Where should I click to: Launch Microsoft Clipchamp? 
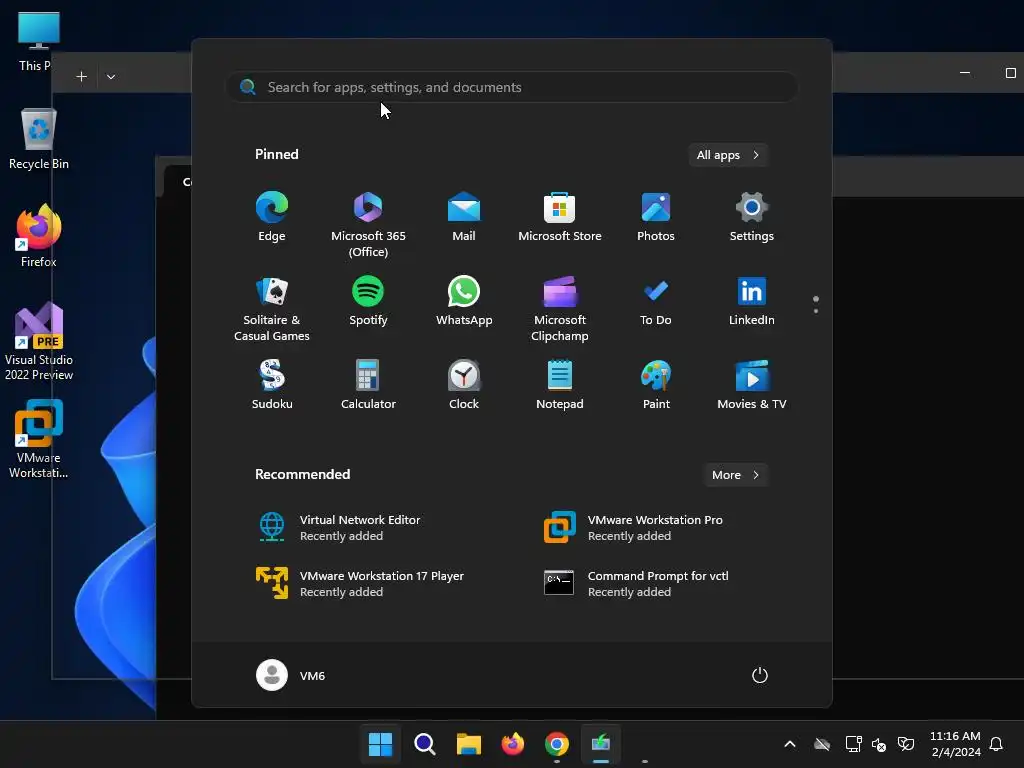560,308
